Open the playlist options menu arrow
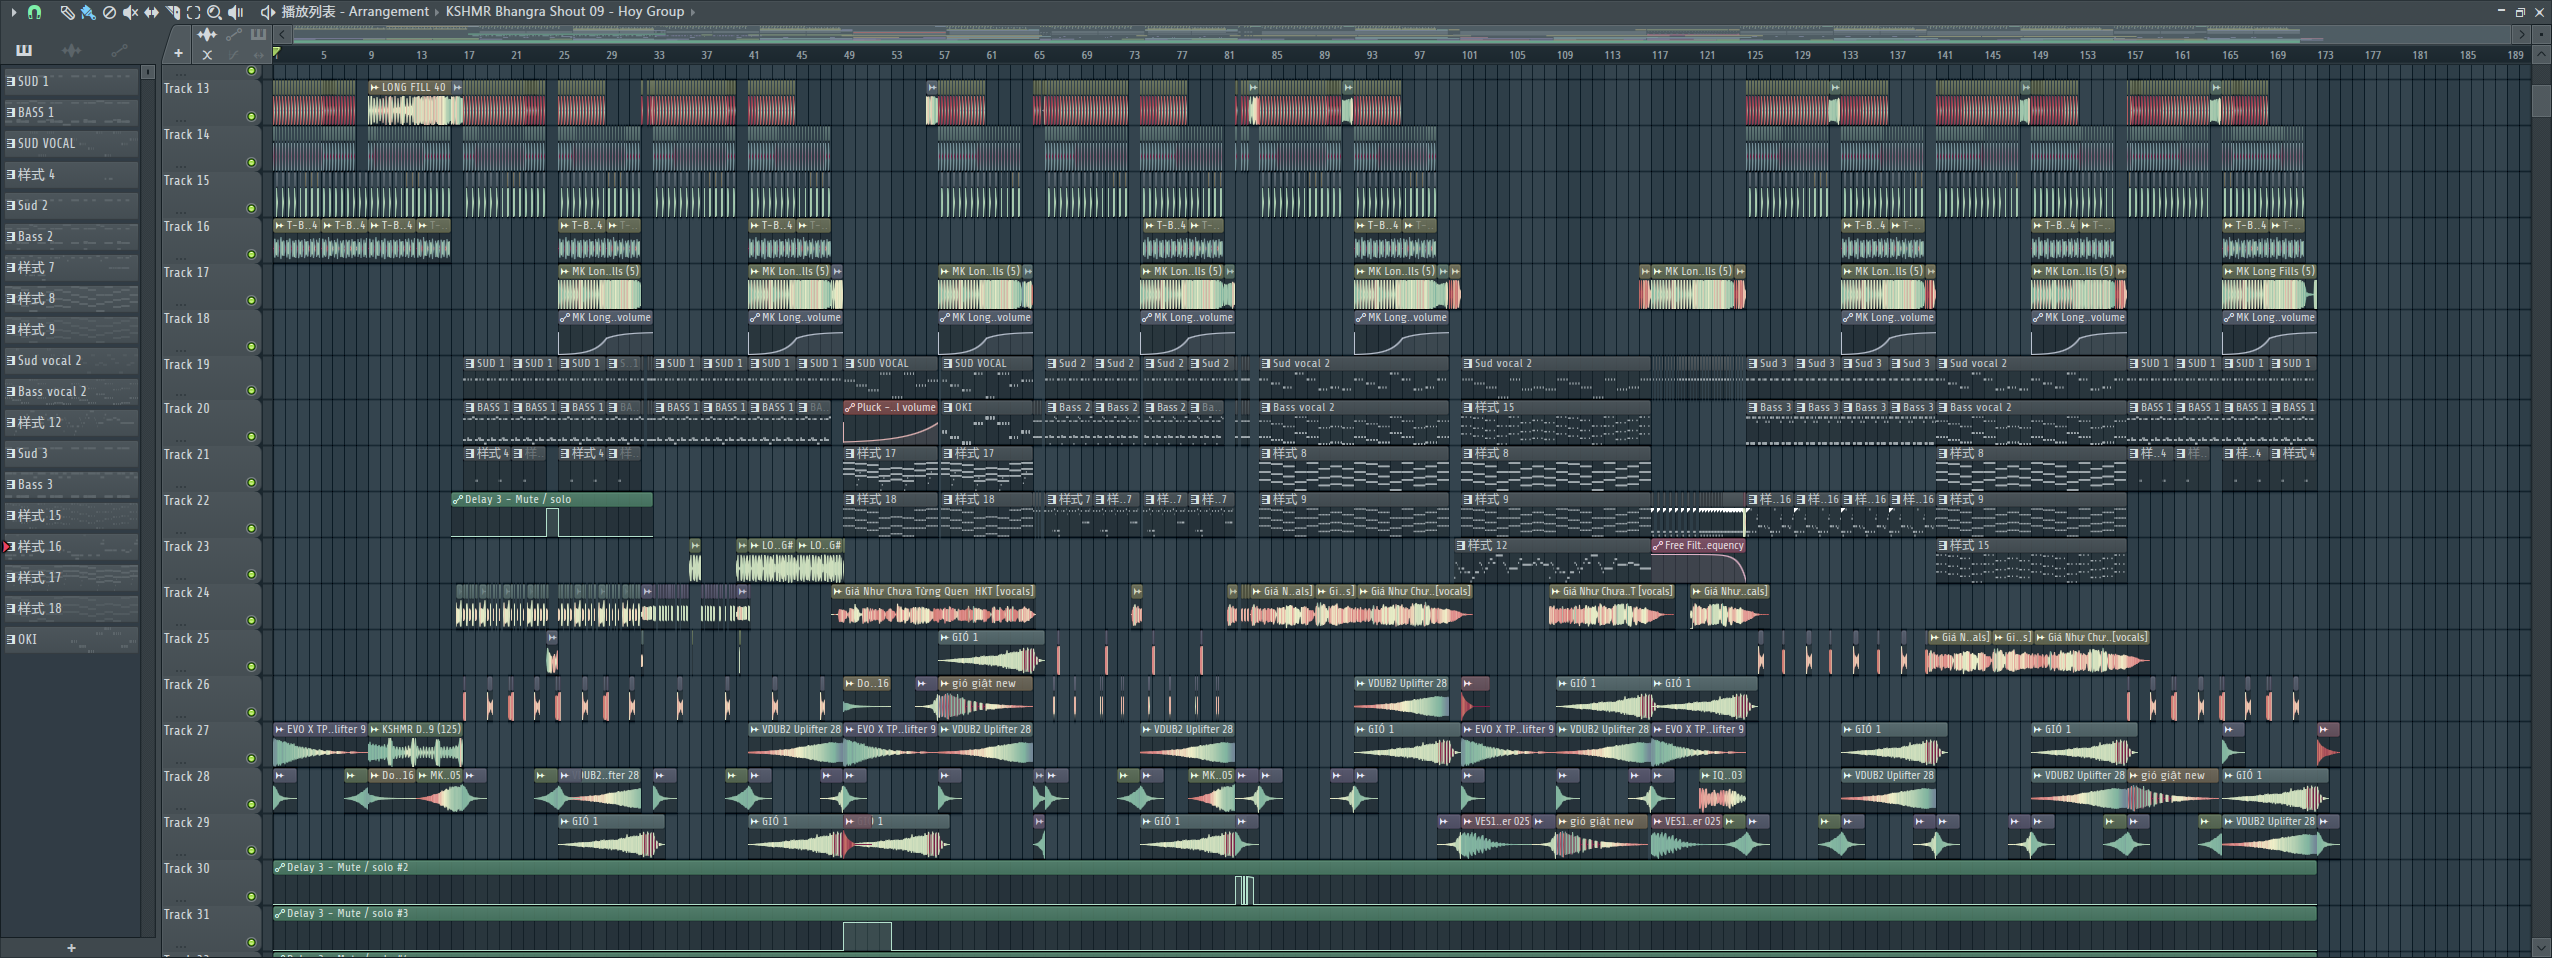This screenshot has height=958, width=2552. (x=13, y=12)
